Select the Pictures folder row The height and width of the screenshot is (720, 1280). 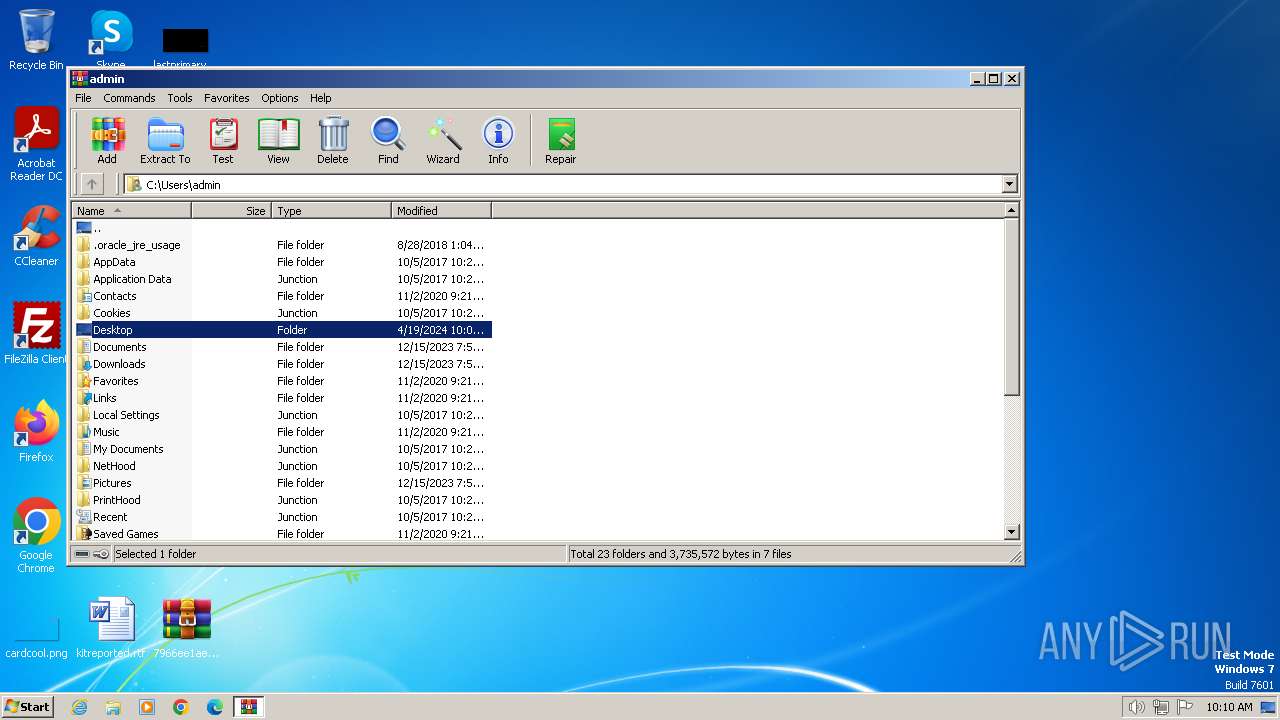283,483
